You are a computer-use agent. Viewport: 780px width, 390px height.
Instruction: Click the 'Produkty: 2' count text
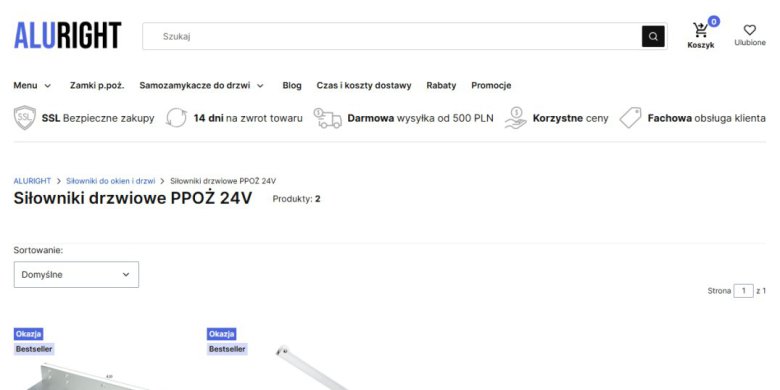[296, 199]
